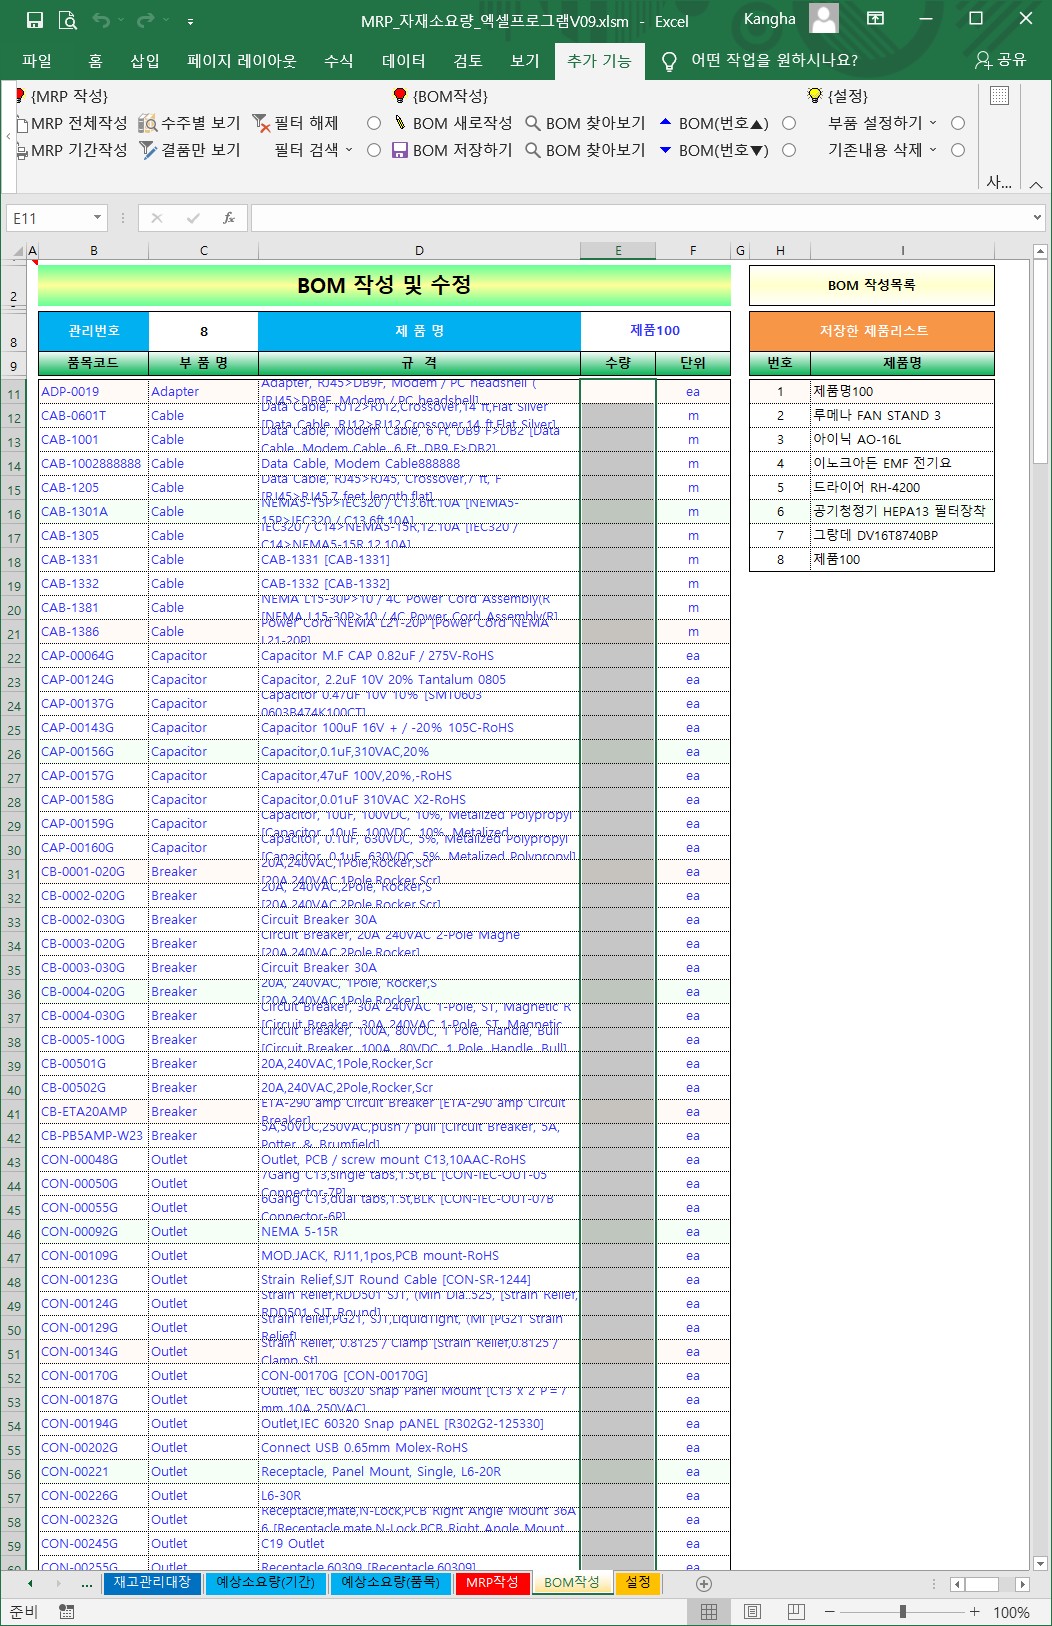Screen dimensions: 1052x1626
Task: Click the 필터 해제 clear filter icon
Action: [x=261, y=123]
